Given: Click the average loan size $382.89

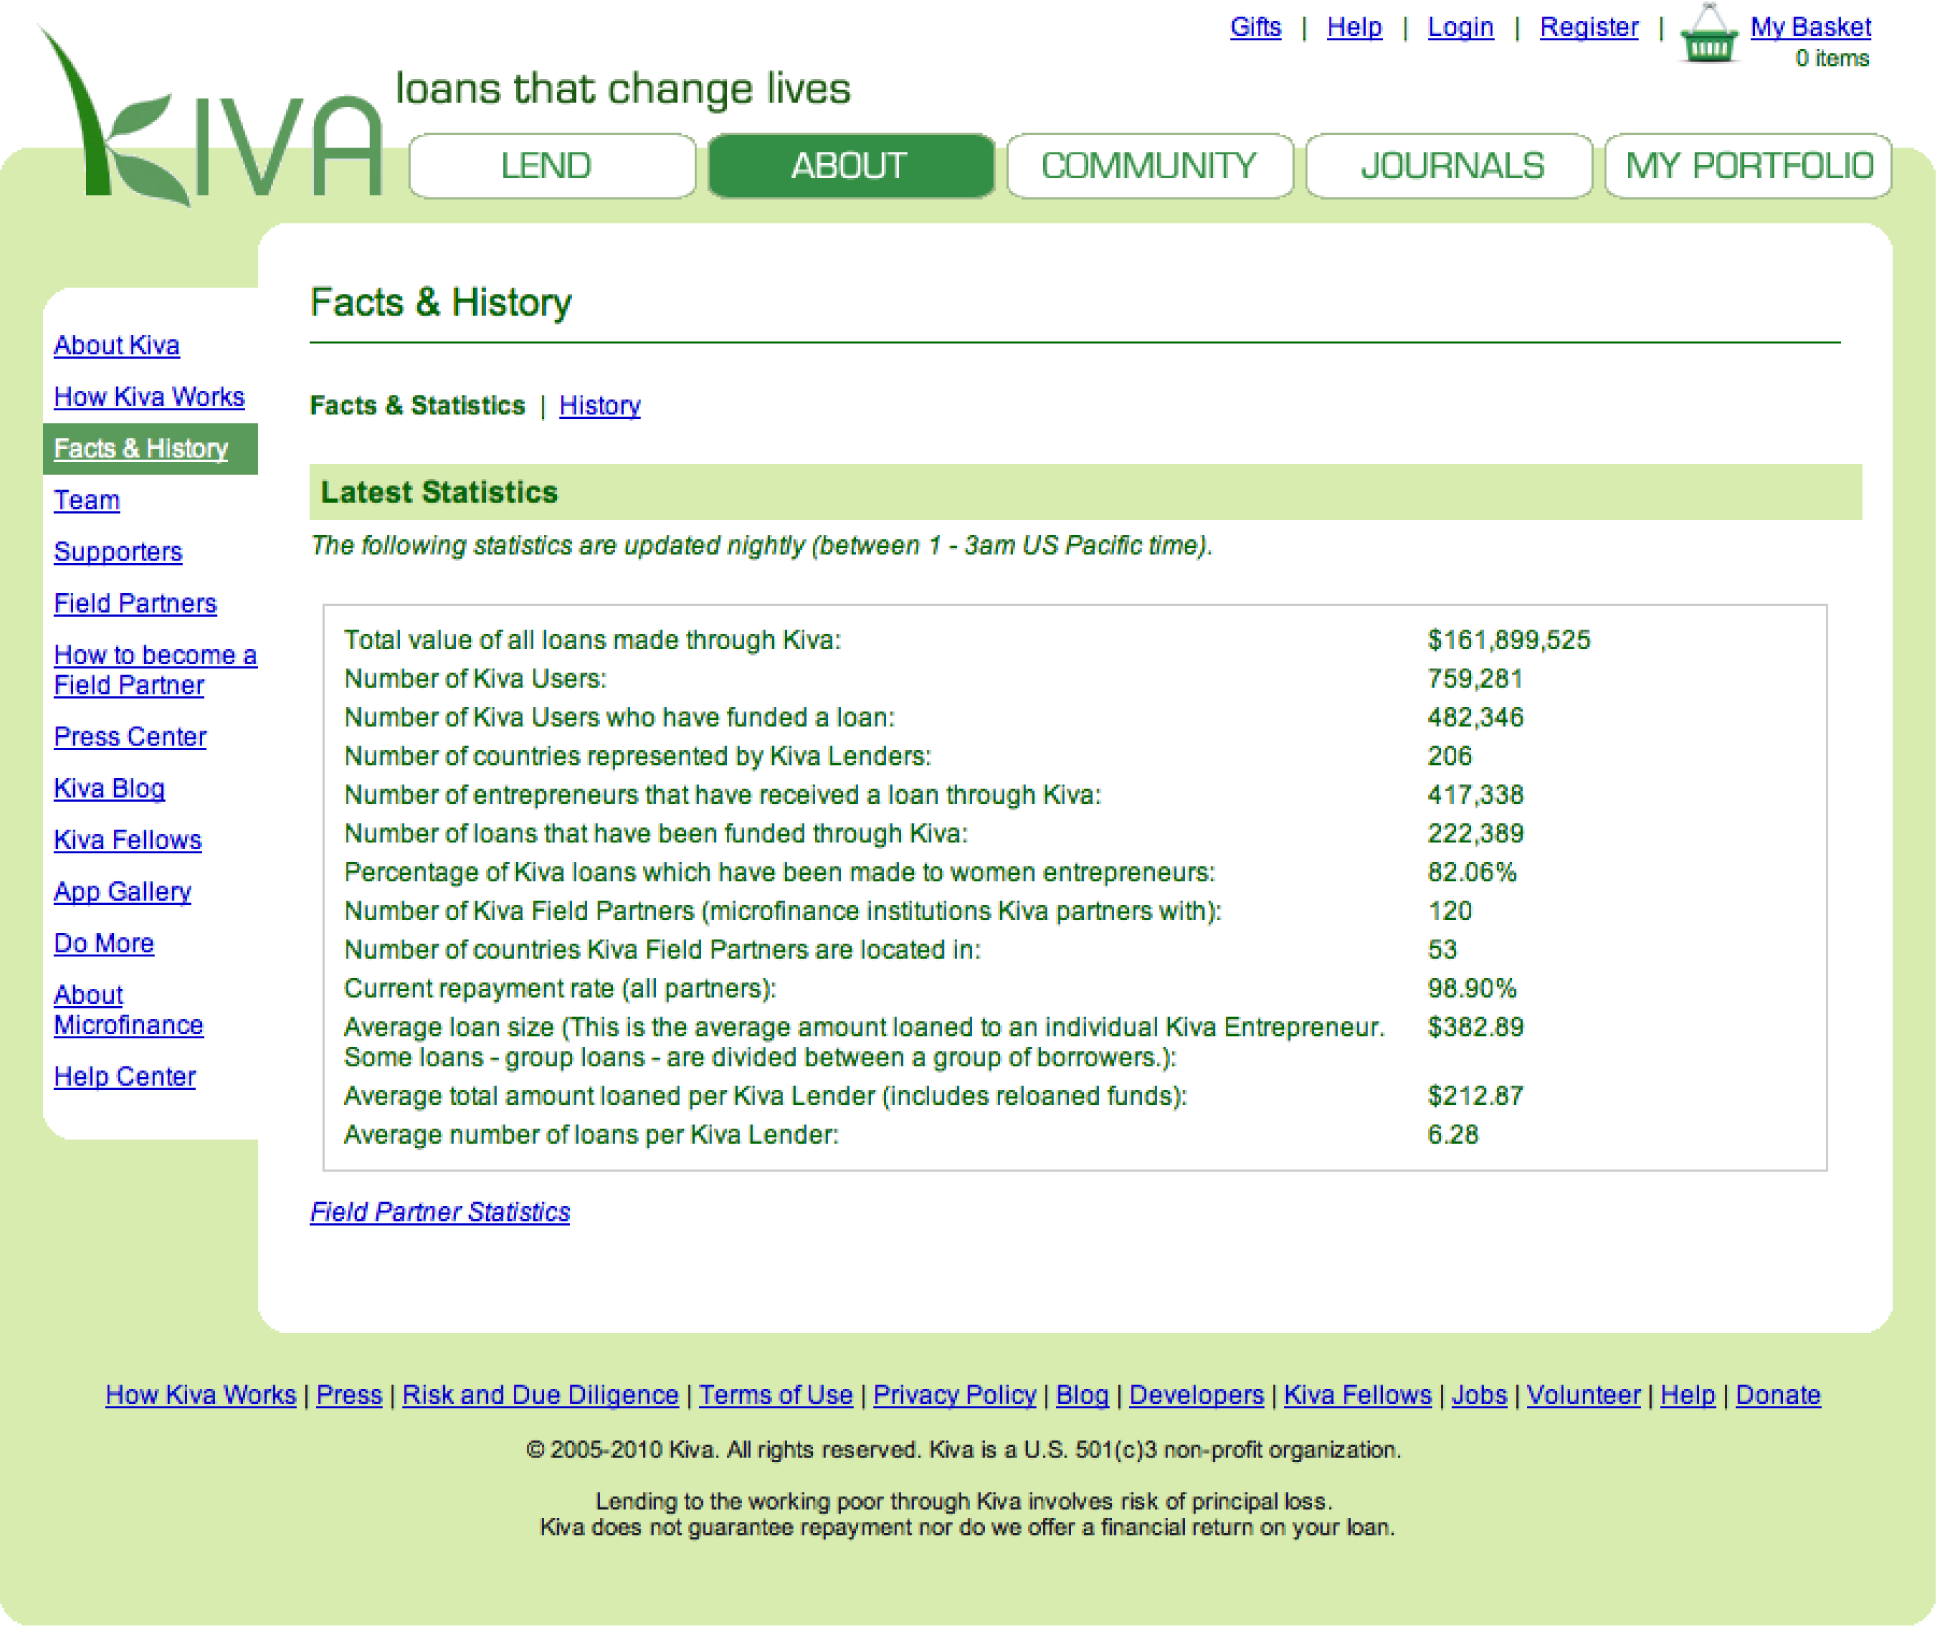Looking at the screenshot, I should [x=1475, y=1028].
